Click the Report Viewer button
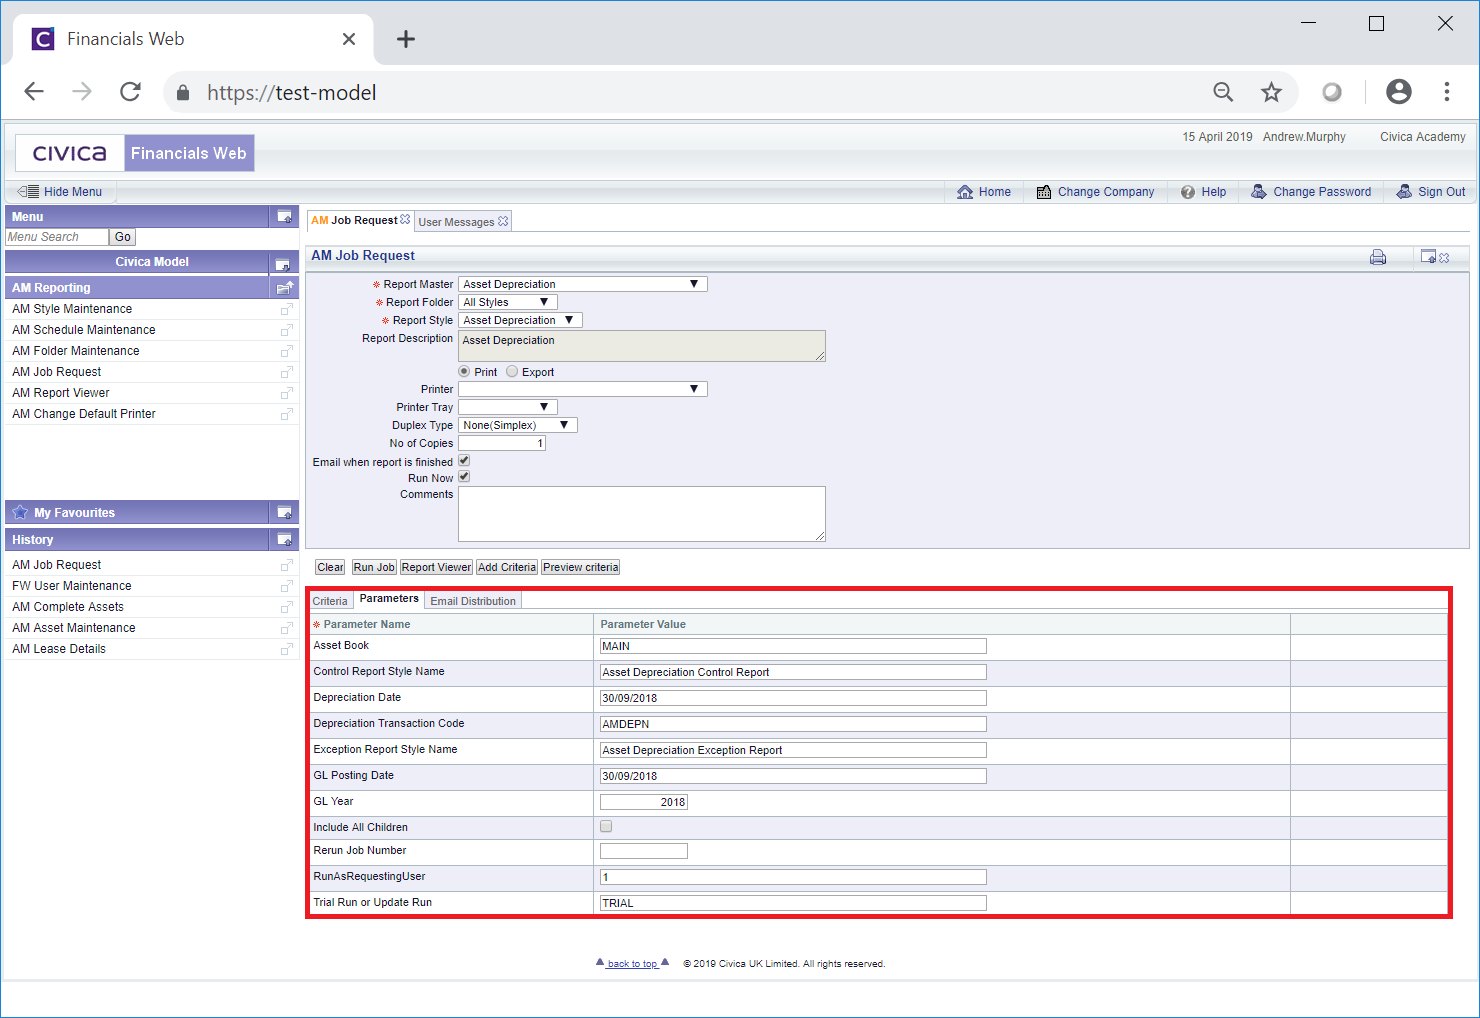The height and width of the screenshot is (1018, 1480). 436,567
